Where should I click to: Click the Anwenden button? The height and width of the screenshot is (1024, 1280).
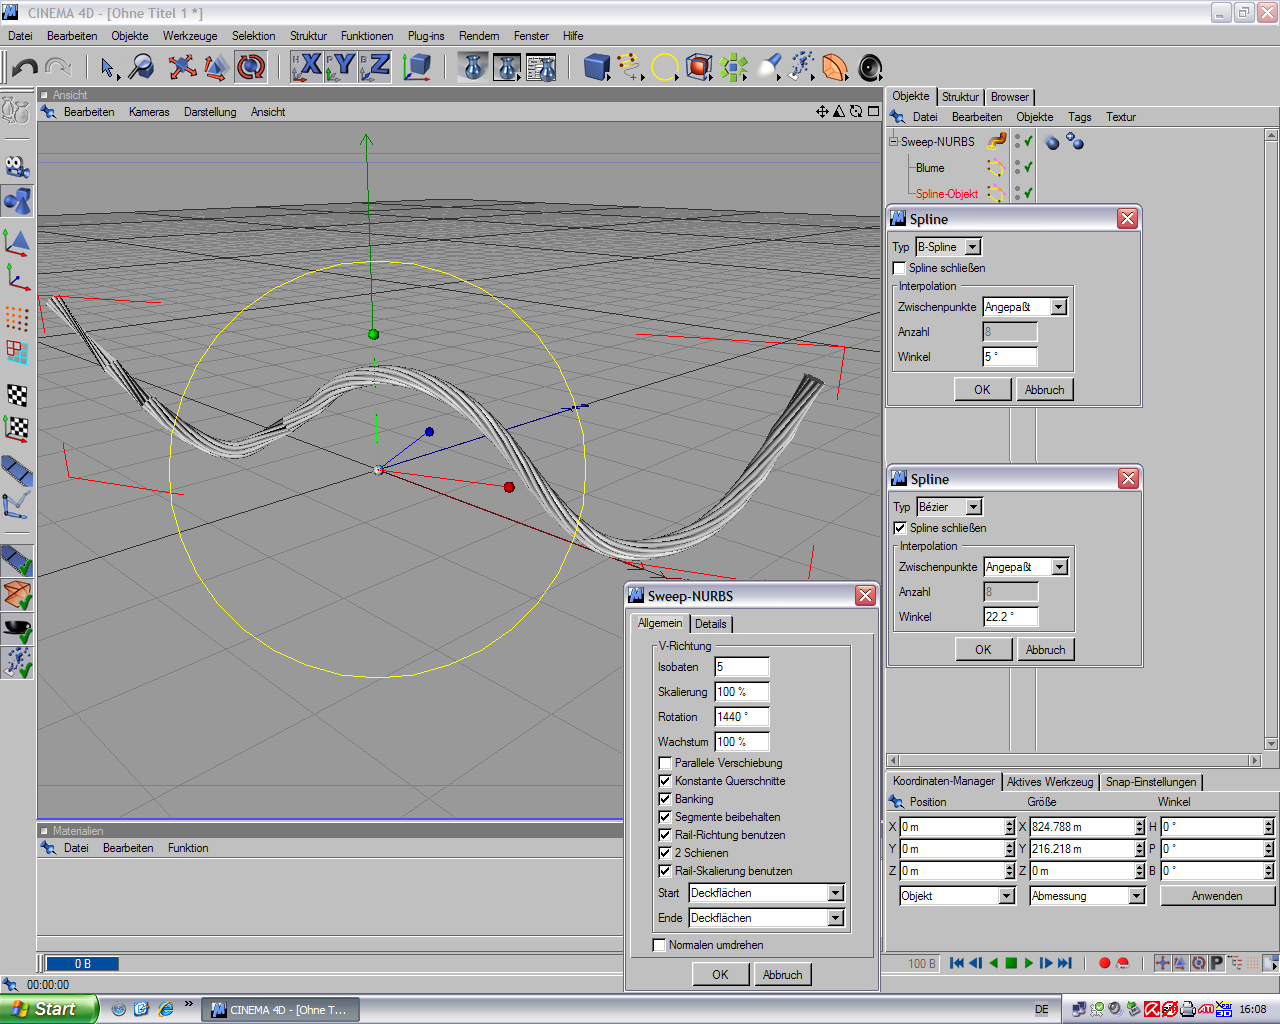1217,896
